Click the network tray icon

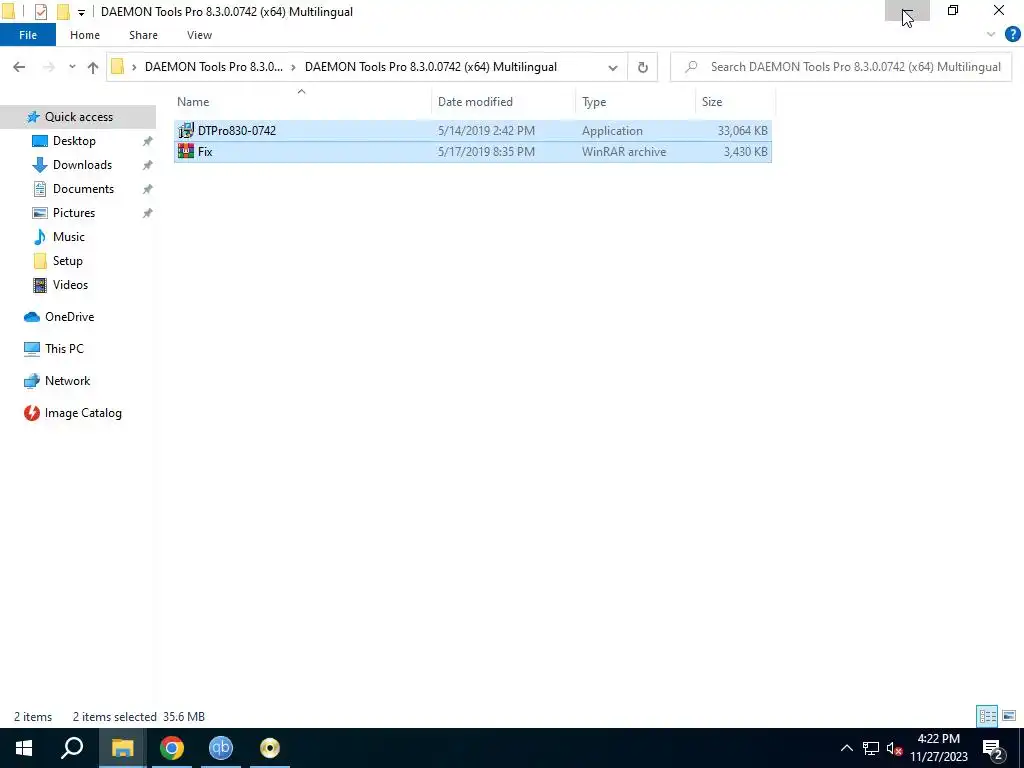tap(871, 748)
